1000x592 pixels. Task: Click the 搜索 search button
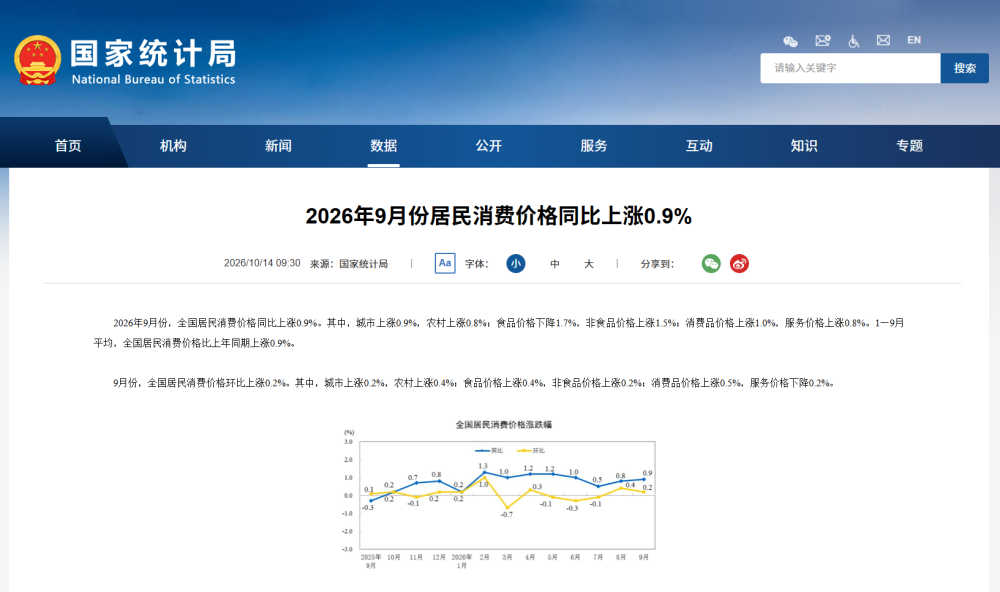pos(964,68)
